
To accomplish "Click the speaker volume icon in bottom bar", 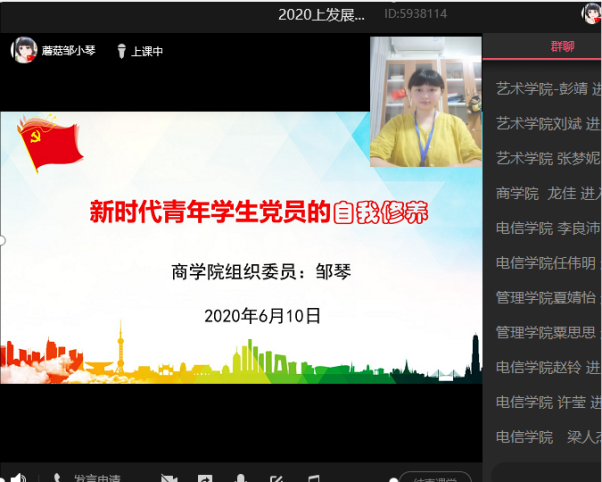I will tap(18, 477).
